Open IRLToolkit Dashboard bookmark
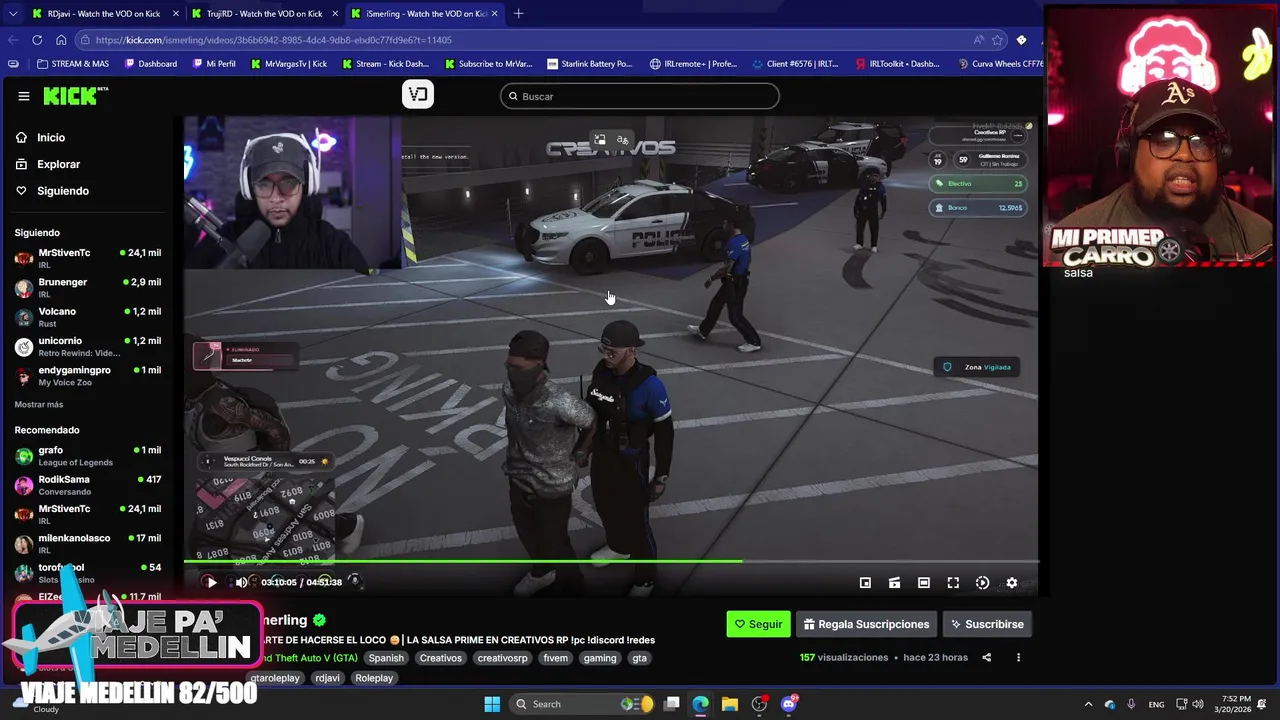Image resolution: width=1280 pixels, height=720 pixels. pyautogui.click(x=897, y=64)
